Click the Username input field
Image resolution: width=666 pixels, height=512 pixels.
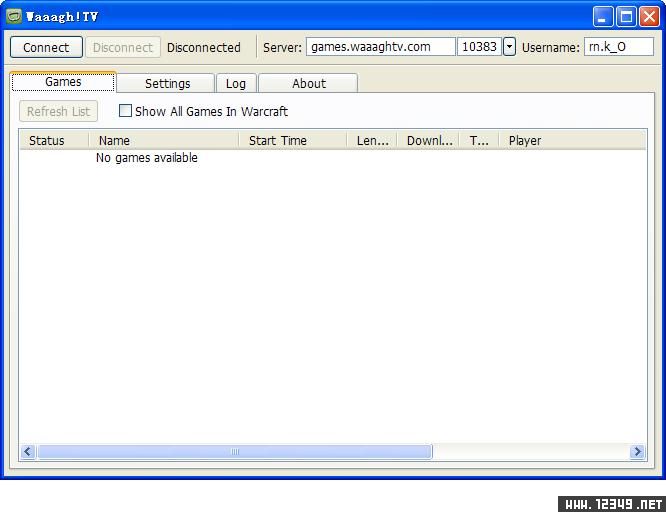coord(619,47)
